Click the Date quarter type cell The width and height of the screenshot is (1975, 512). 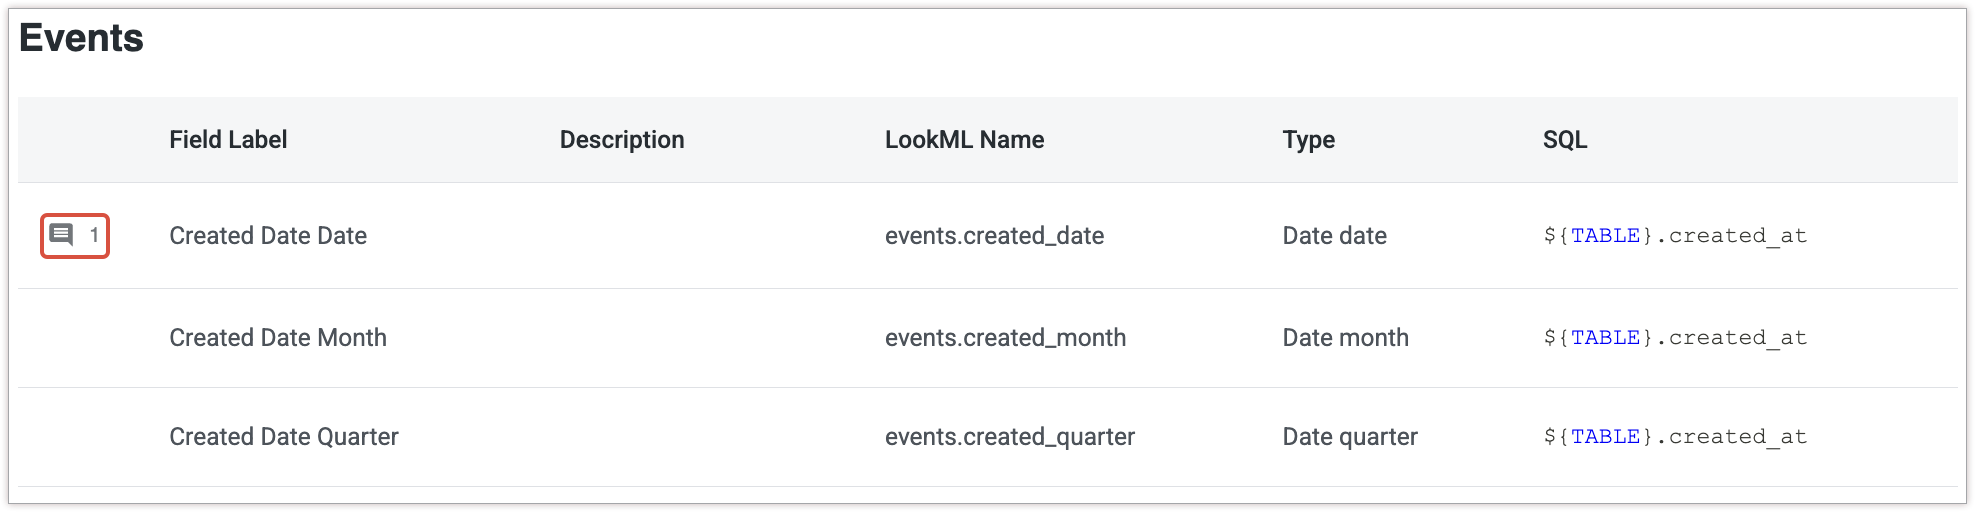coord(1350,437)
